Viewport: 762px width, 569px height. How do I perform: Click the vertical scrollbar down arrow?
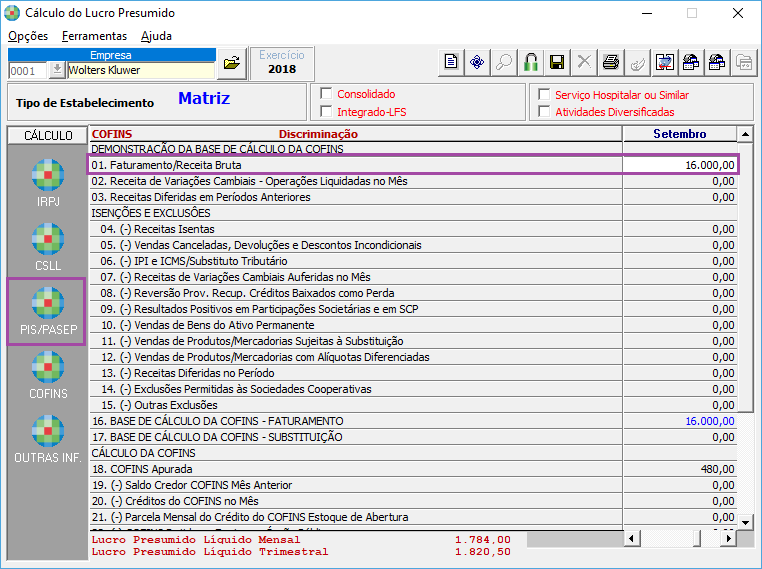tap(745, 522)
